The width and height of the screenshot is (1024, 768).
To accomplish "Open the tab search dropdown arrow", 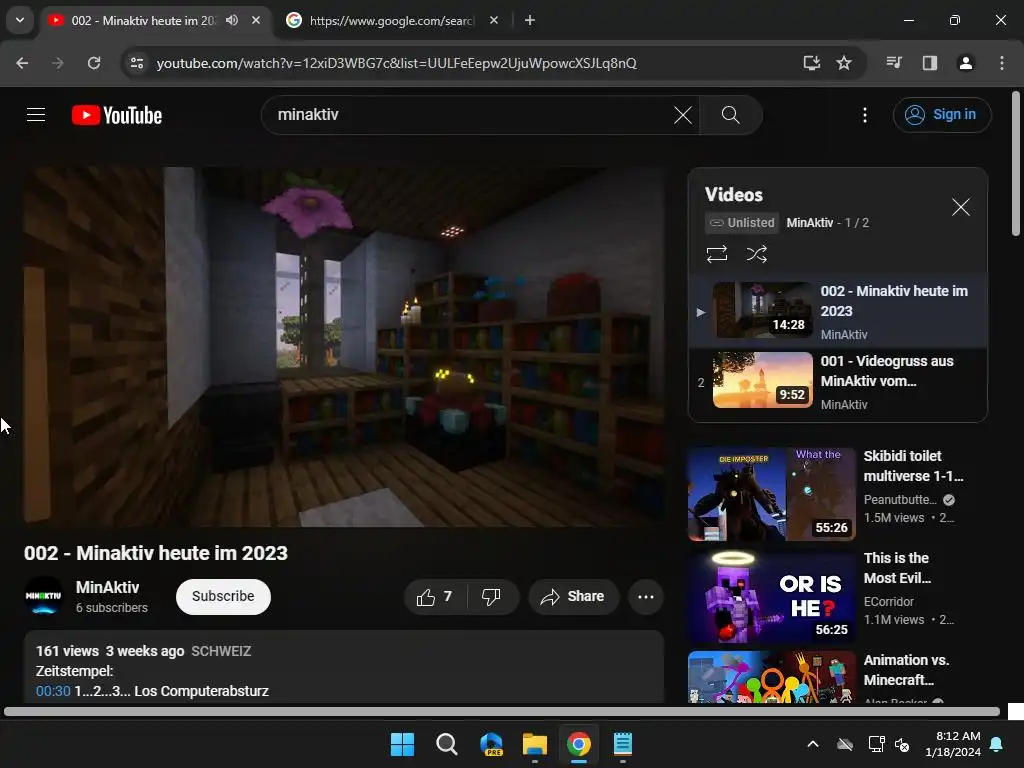I will pyautogui.click(x=20, y=20).
